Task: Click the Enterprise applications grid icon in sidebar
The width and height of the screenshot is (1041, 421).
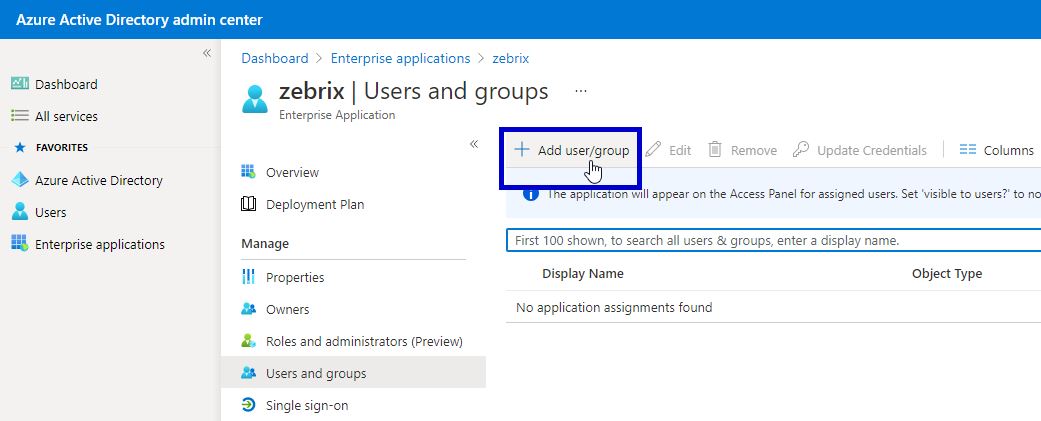Action: click(20, 243)
